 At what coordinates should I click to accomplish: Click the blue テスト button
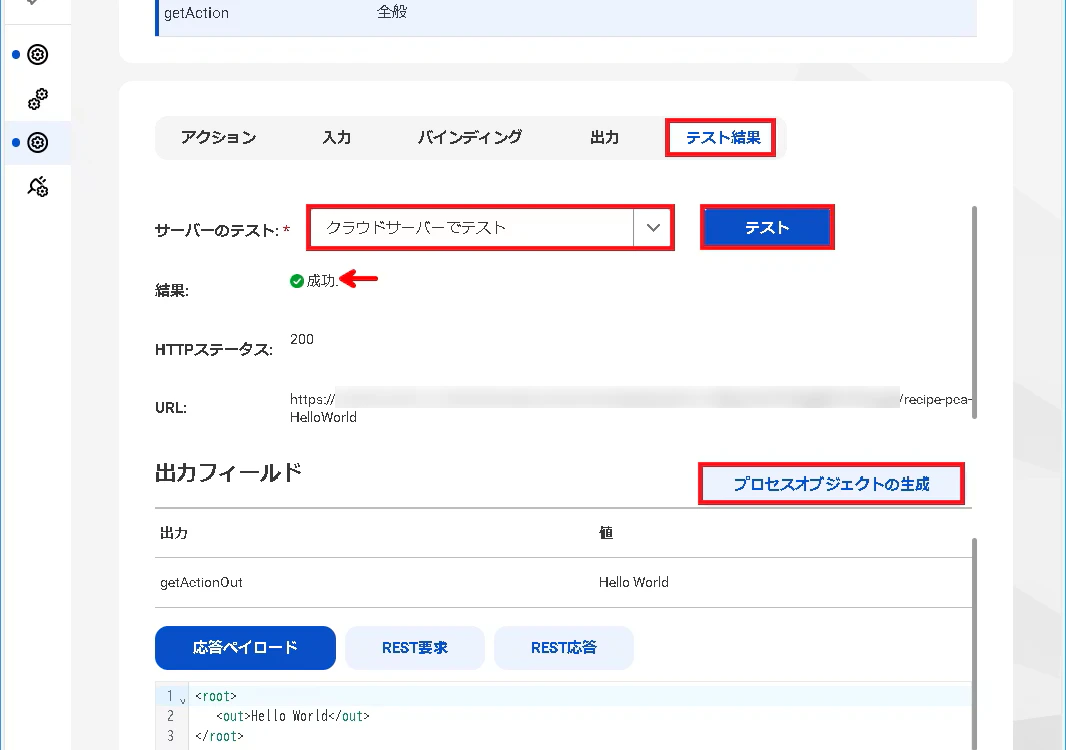tap(767, 228)
